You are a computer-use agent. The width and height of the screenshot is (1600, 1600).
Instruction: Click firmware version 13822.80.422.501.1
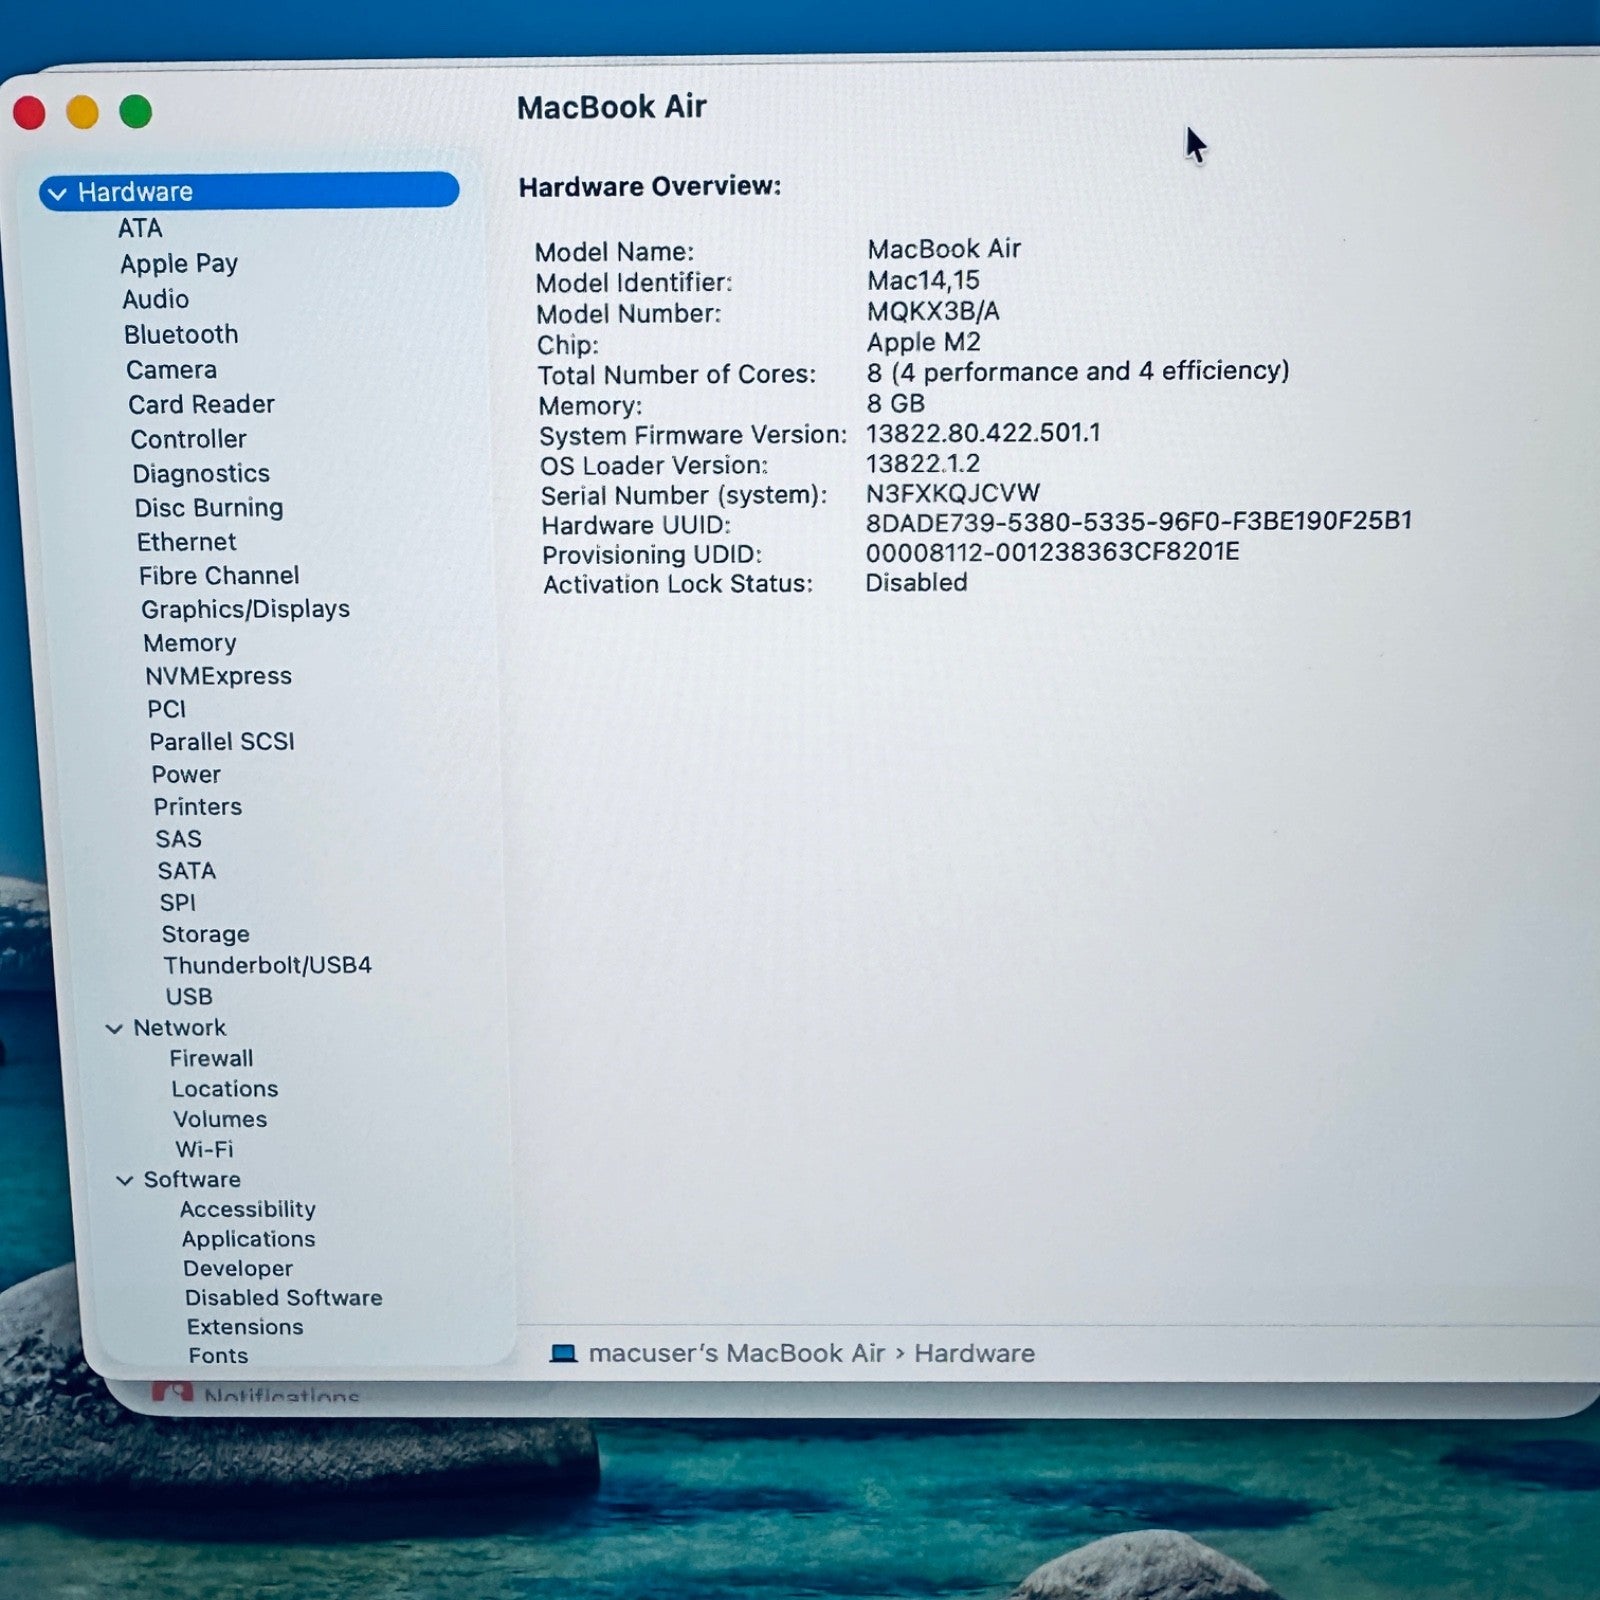click(x=983, y=433)
